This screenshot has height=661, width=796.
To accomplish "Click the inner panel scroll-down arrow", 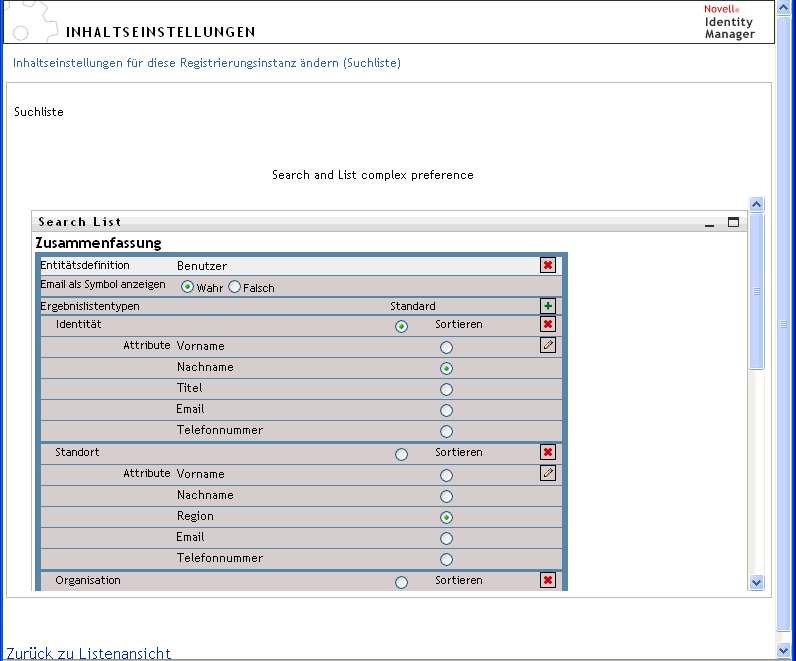I will (756, 582).
